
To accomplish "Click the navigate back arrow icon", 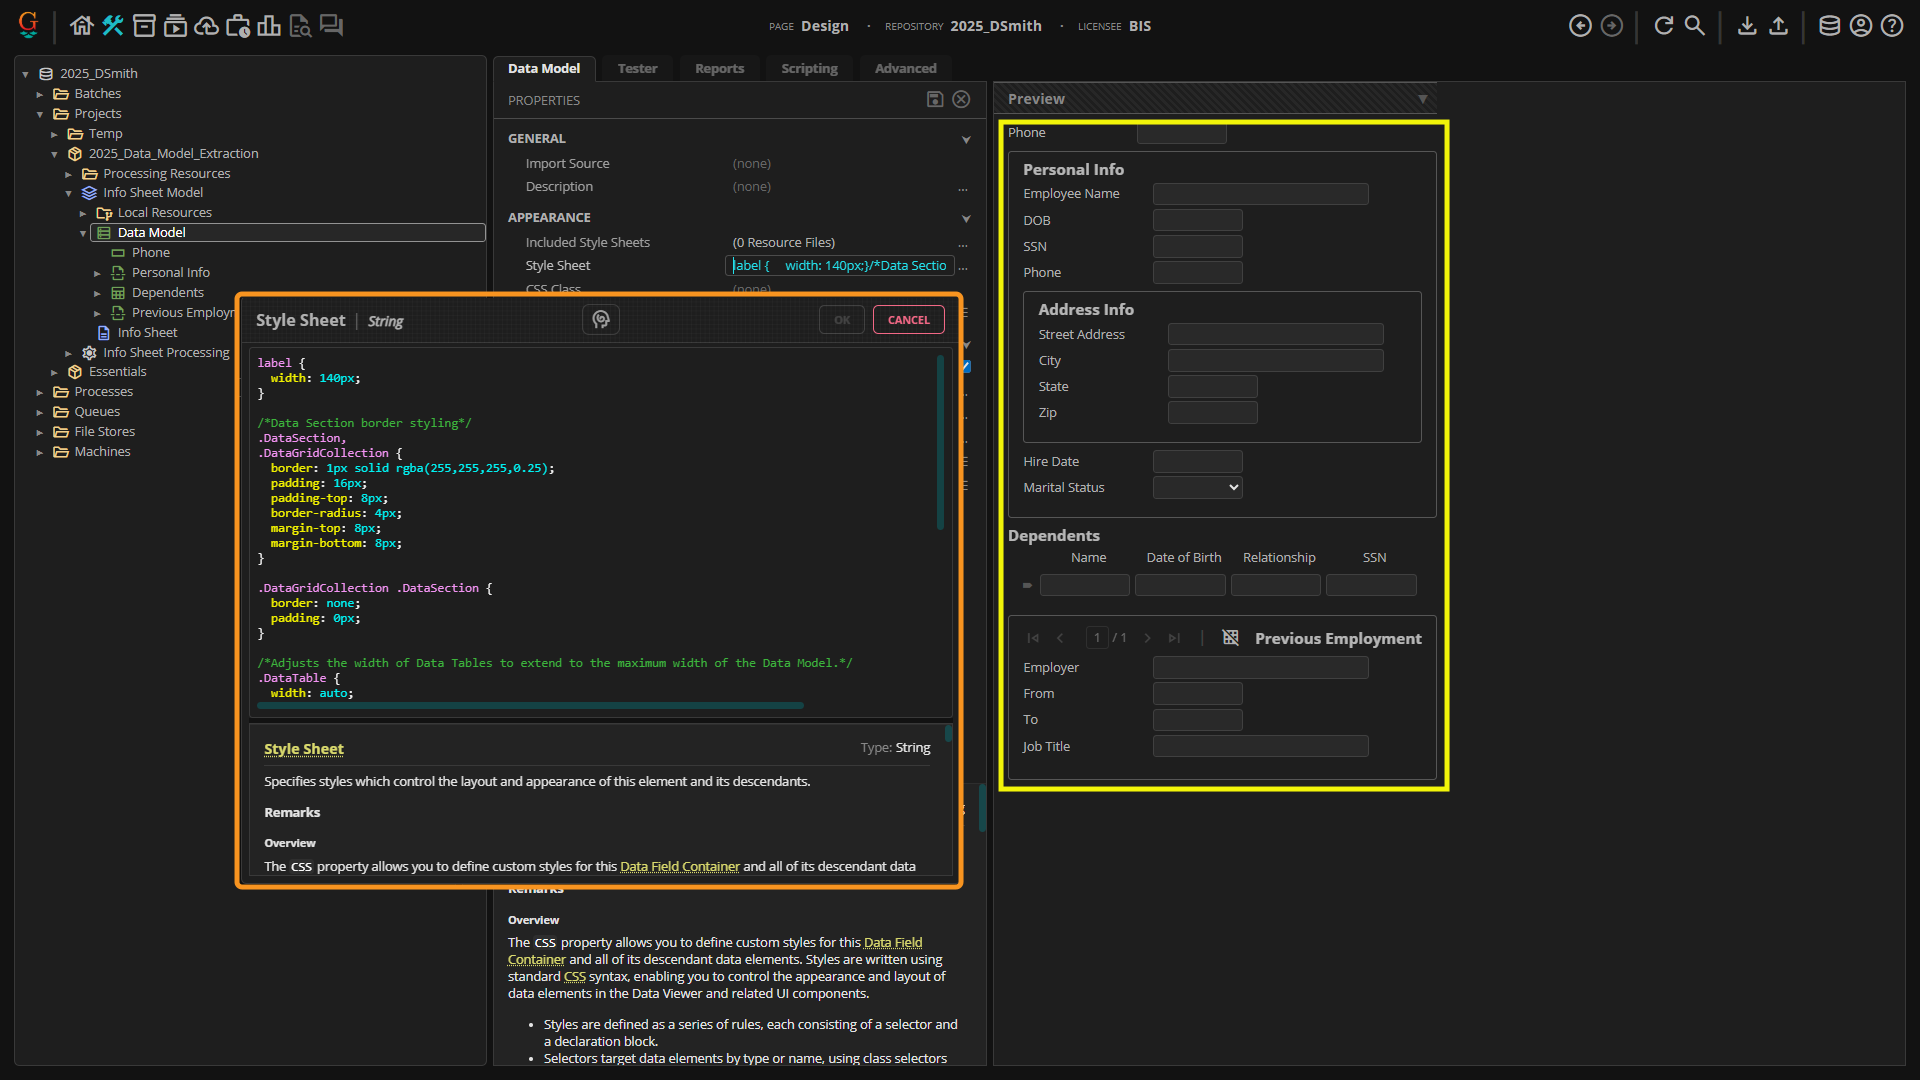I will point(1580,26).
